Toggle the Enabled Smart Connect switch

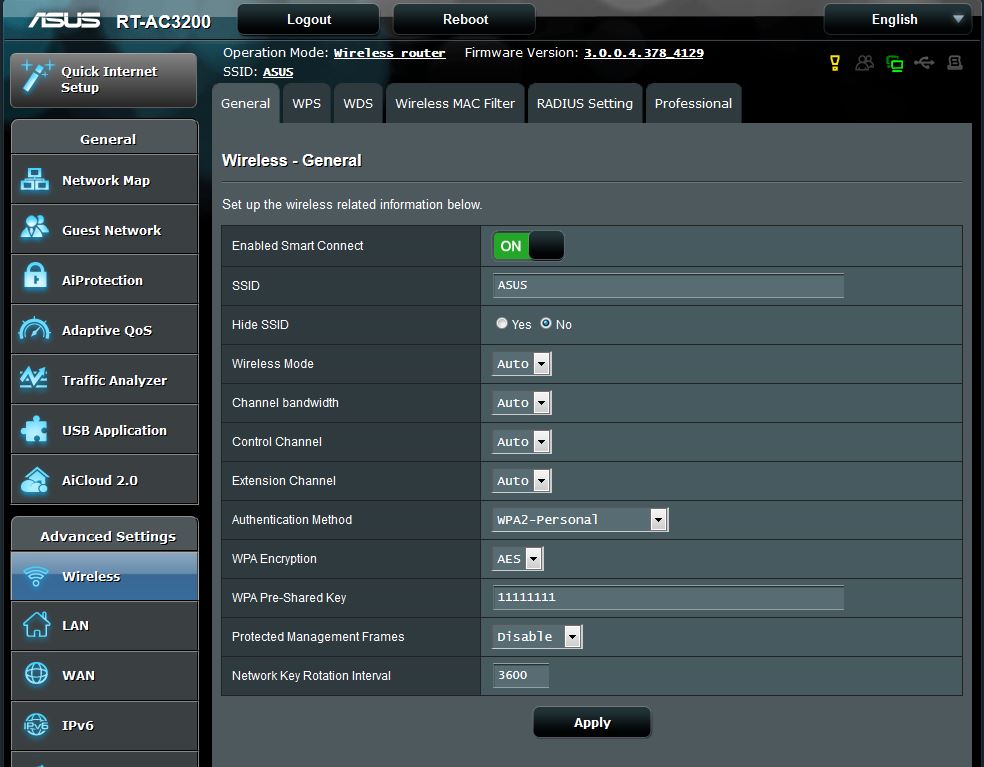pyautogui.click(x=528, y=246)
